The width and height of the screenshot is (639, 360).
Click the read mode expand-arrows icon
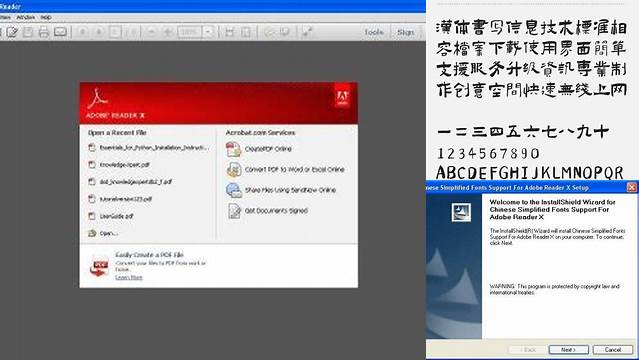pyautogui.click(x=307, y=32)
